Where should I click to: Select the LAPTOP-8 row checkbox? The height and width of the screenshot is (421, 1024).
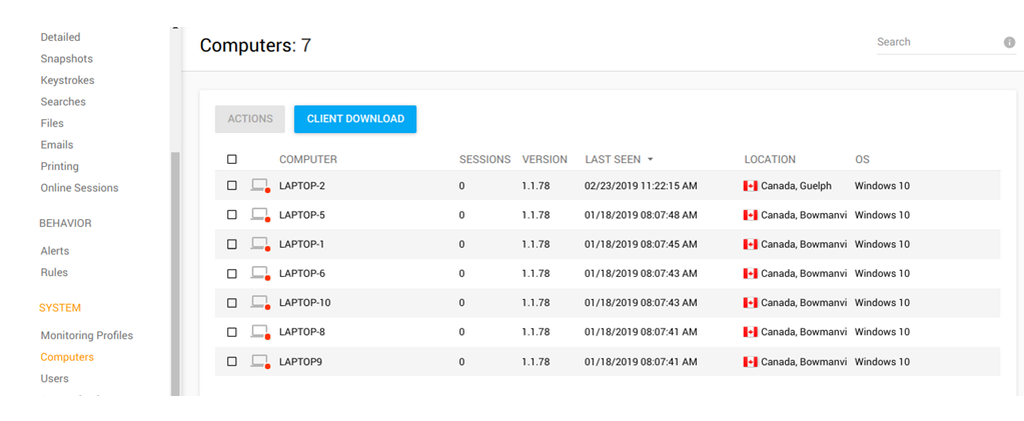(232, 332)
